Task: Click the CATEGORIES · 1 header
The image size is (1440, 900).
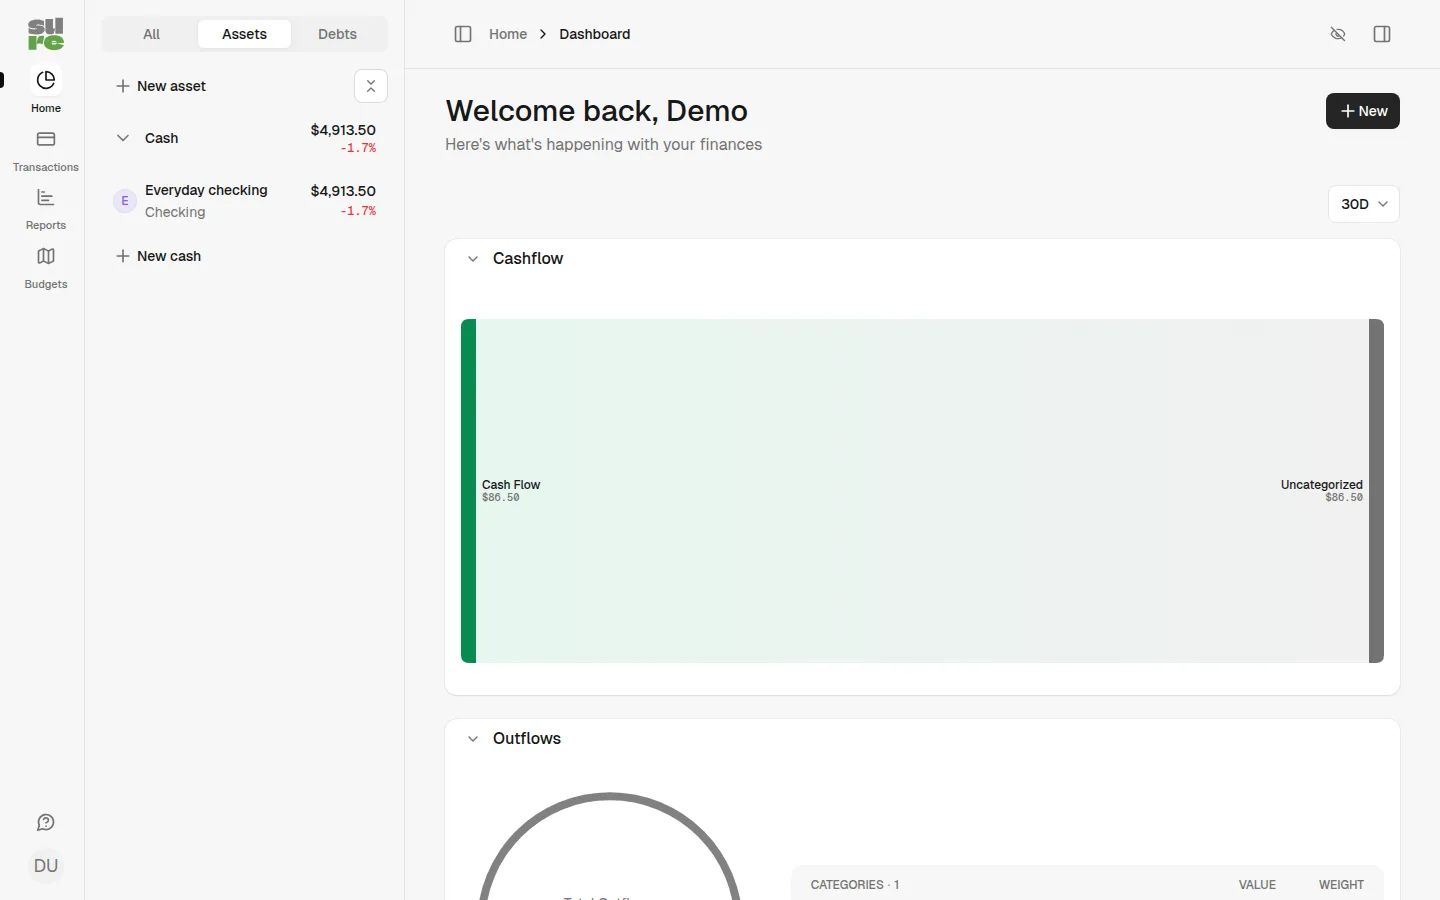Action: click(855, 885)
